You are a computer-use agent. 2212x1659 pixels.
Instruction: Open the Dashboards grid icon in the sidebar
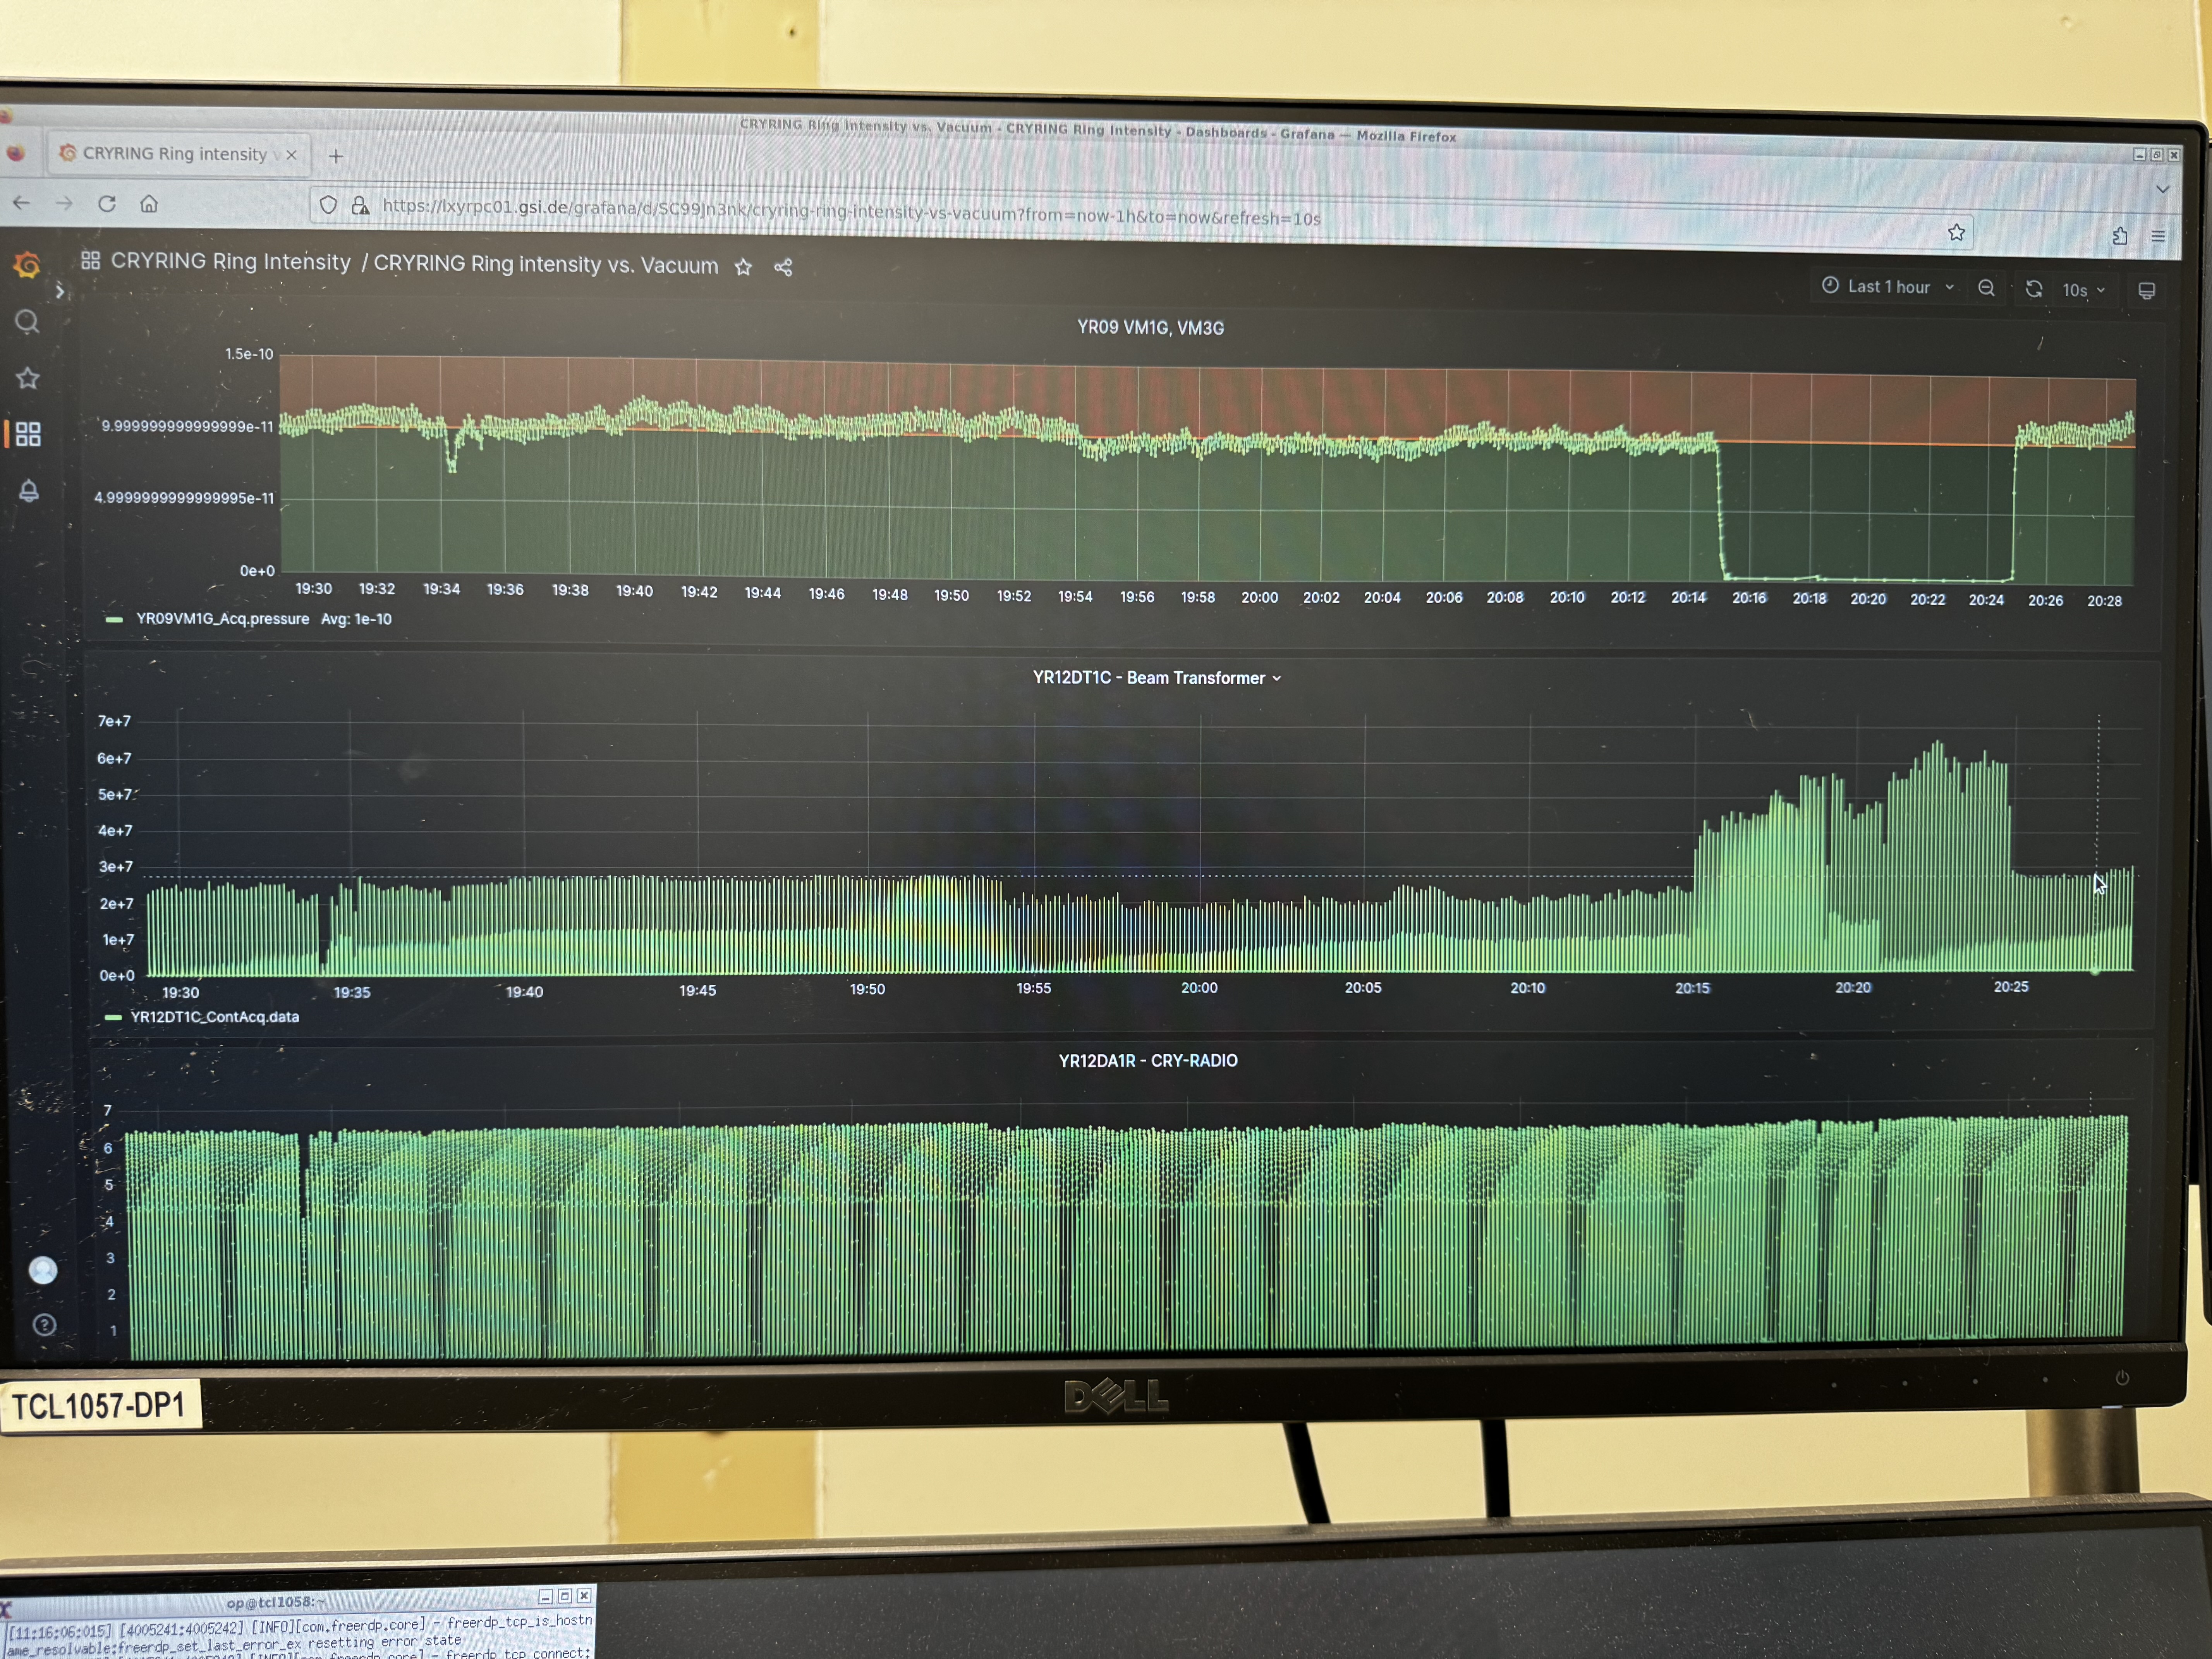(x=28, y=434)
